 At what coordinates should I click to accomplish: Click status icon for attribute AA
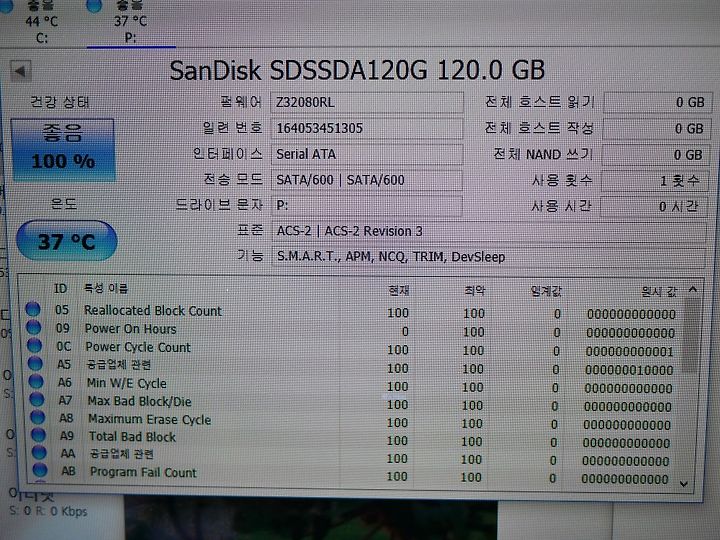[x=39, y=452]
